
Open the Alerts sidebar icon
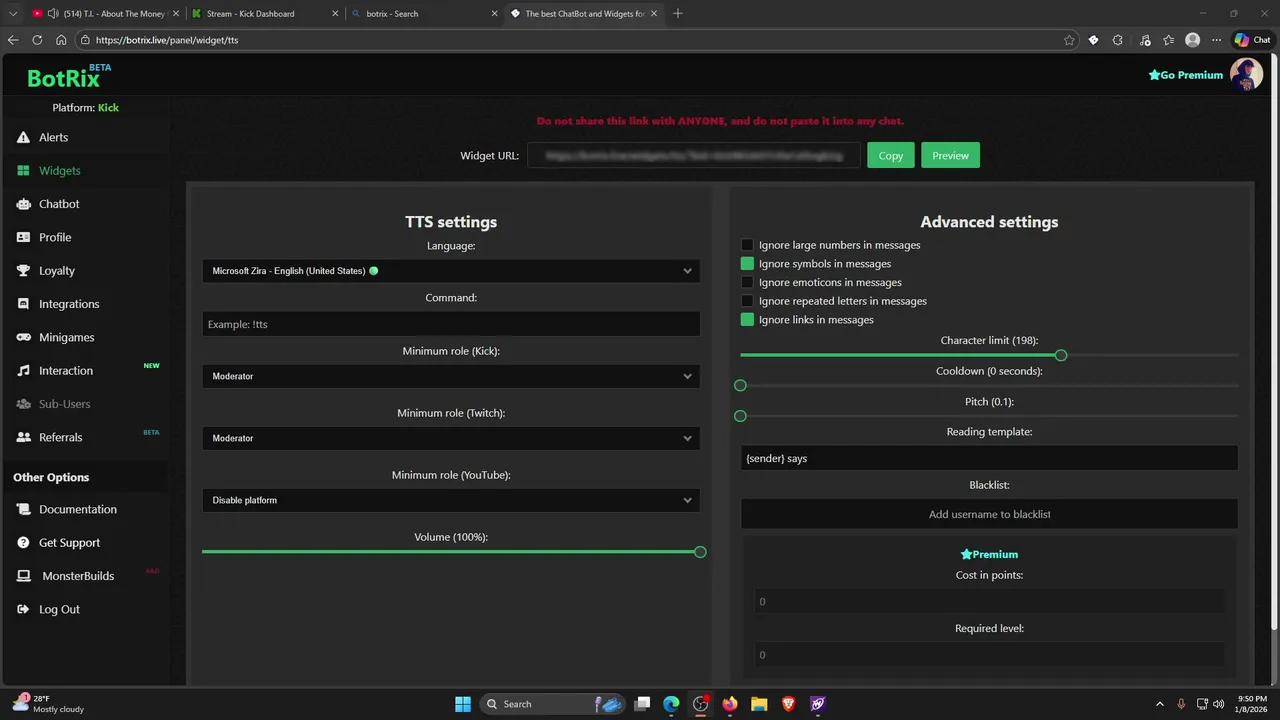click(23, 137)
